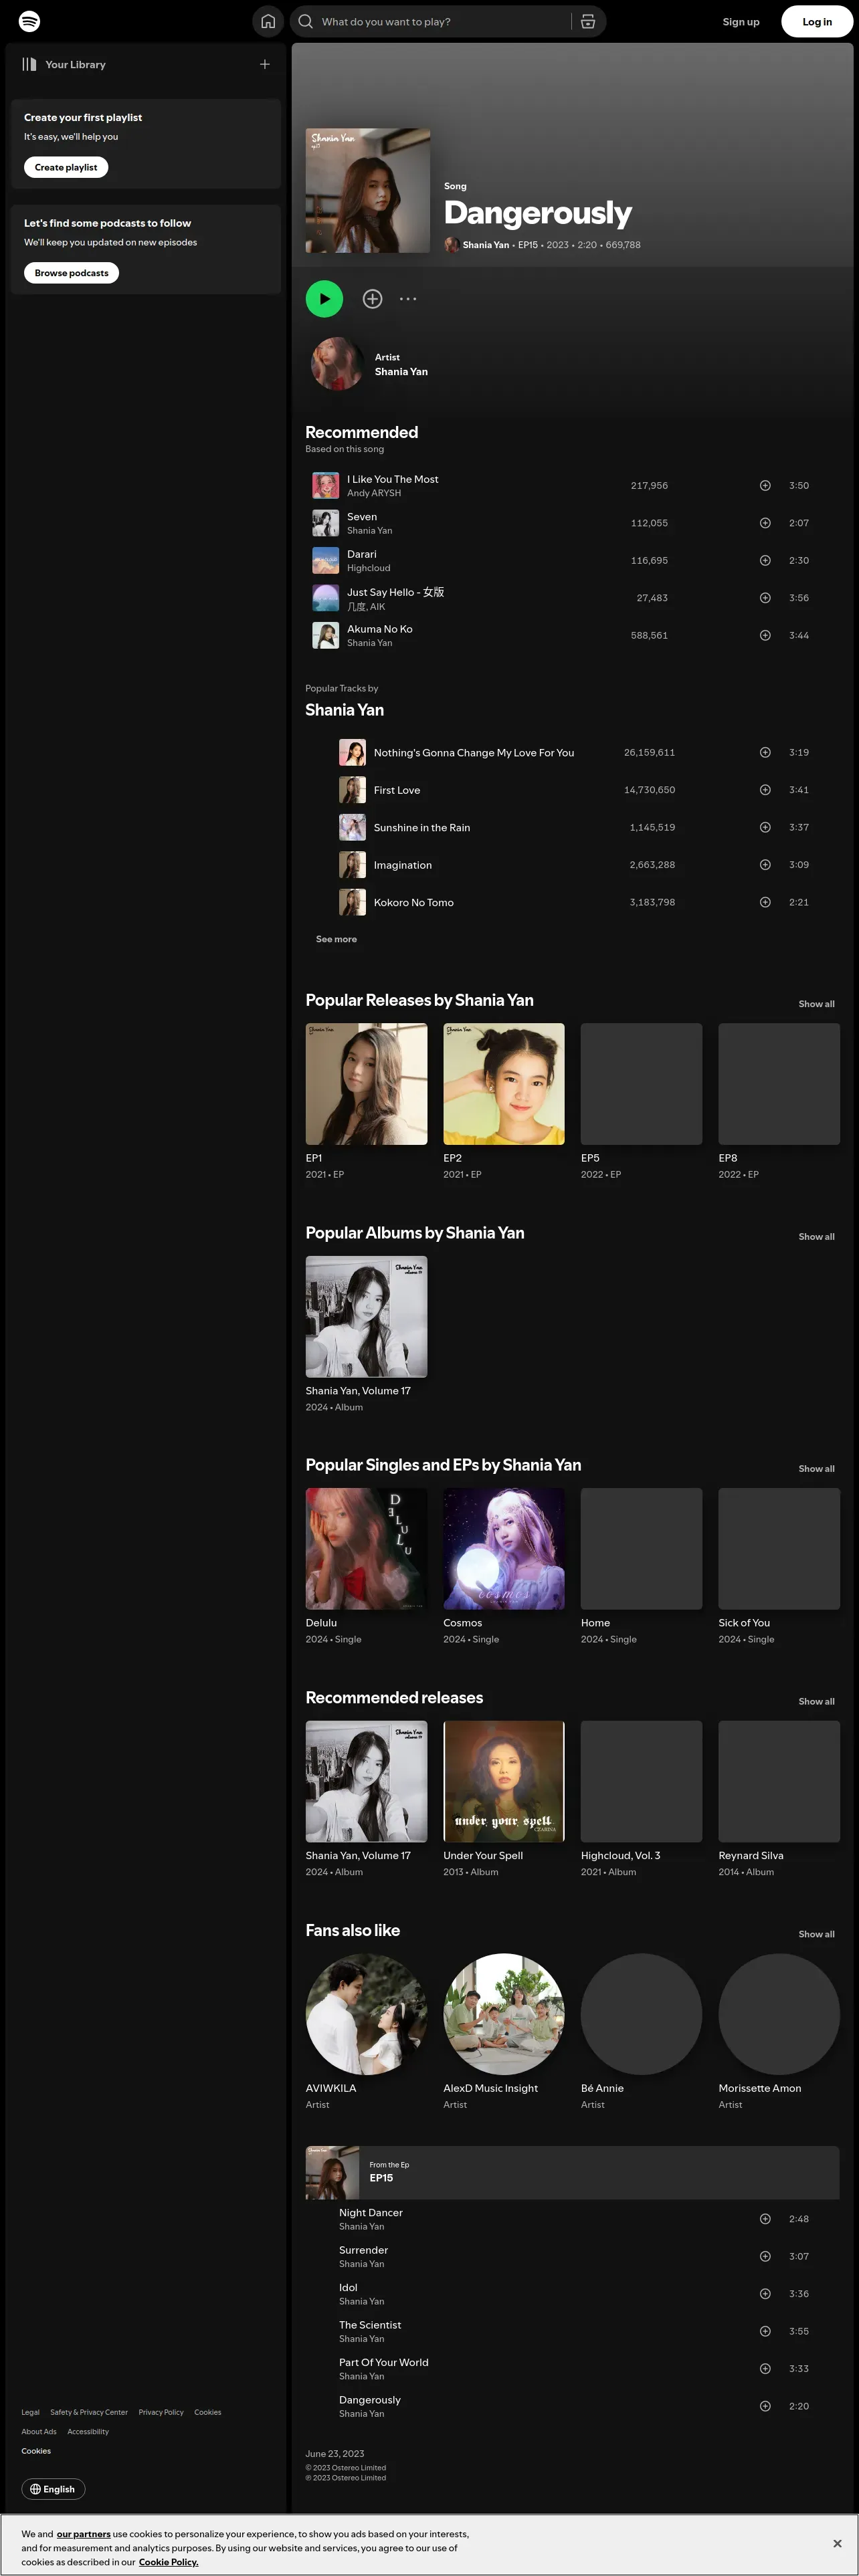Add Seven to library via plus icon
The height and width of the screenshot is (2576, 859).
tap(765, 523)
